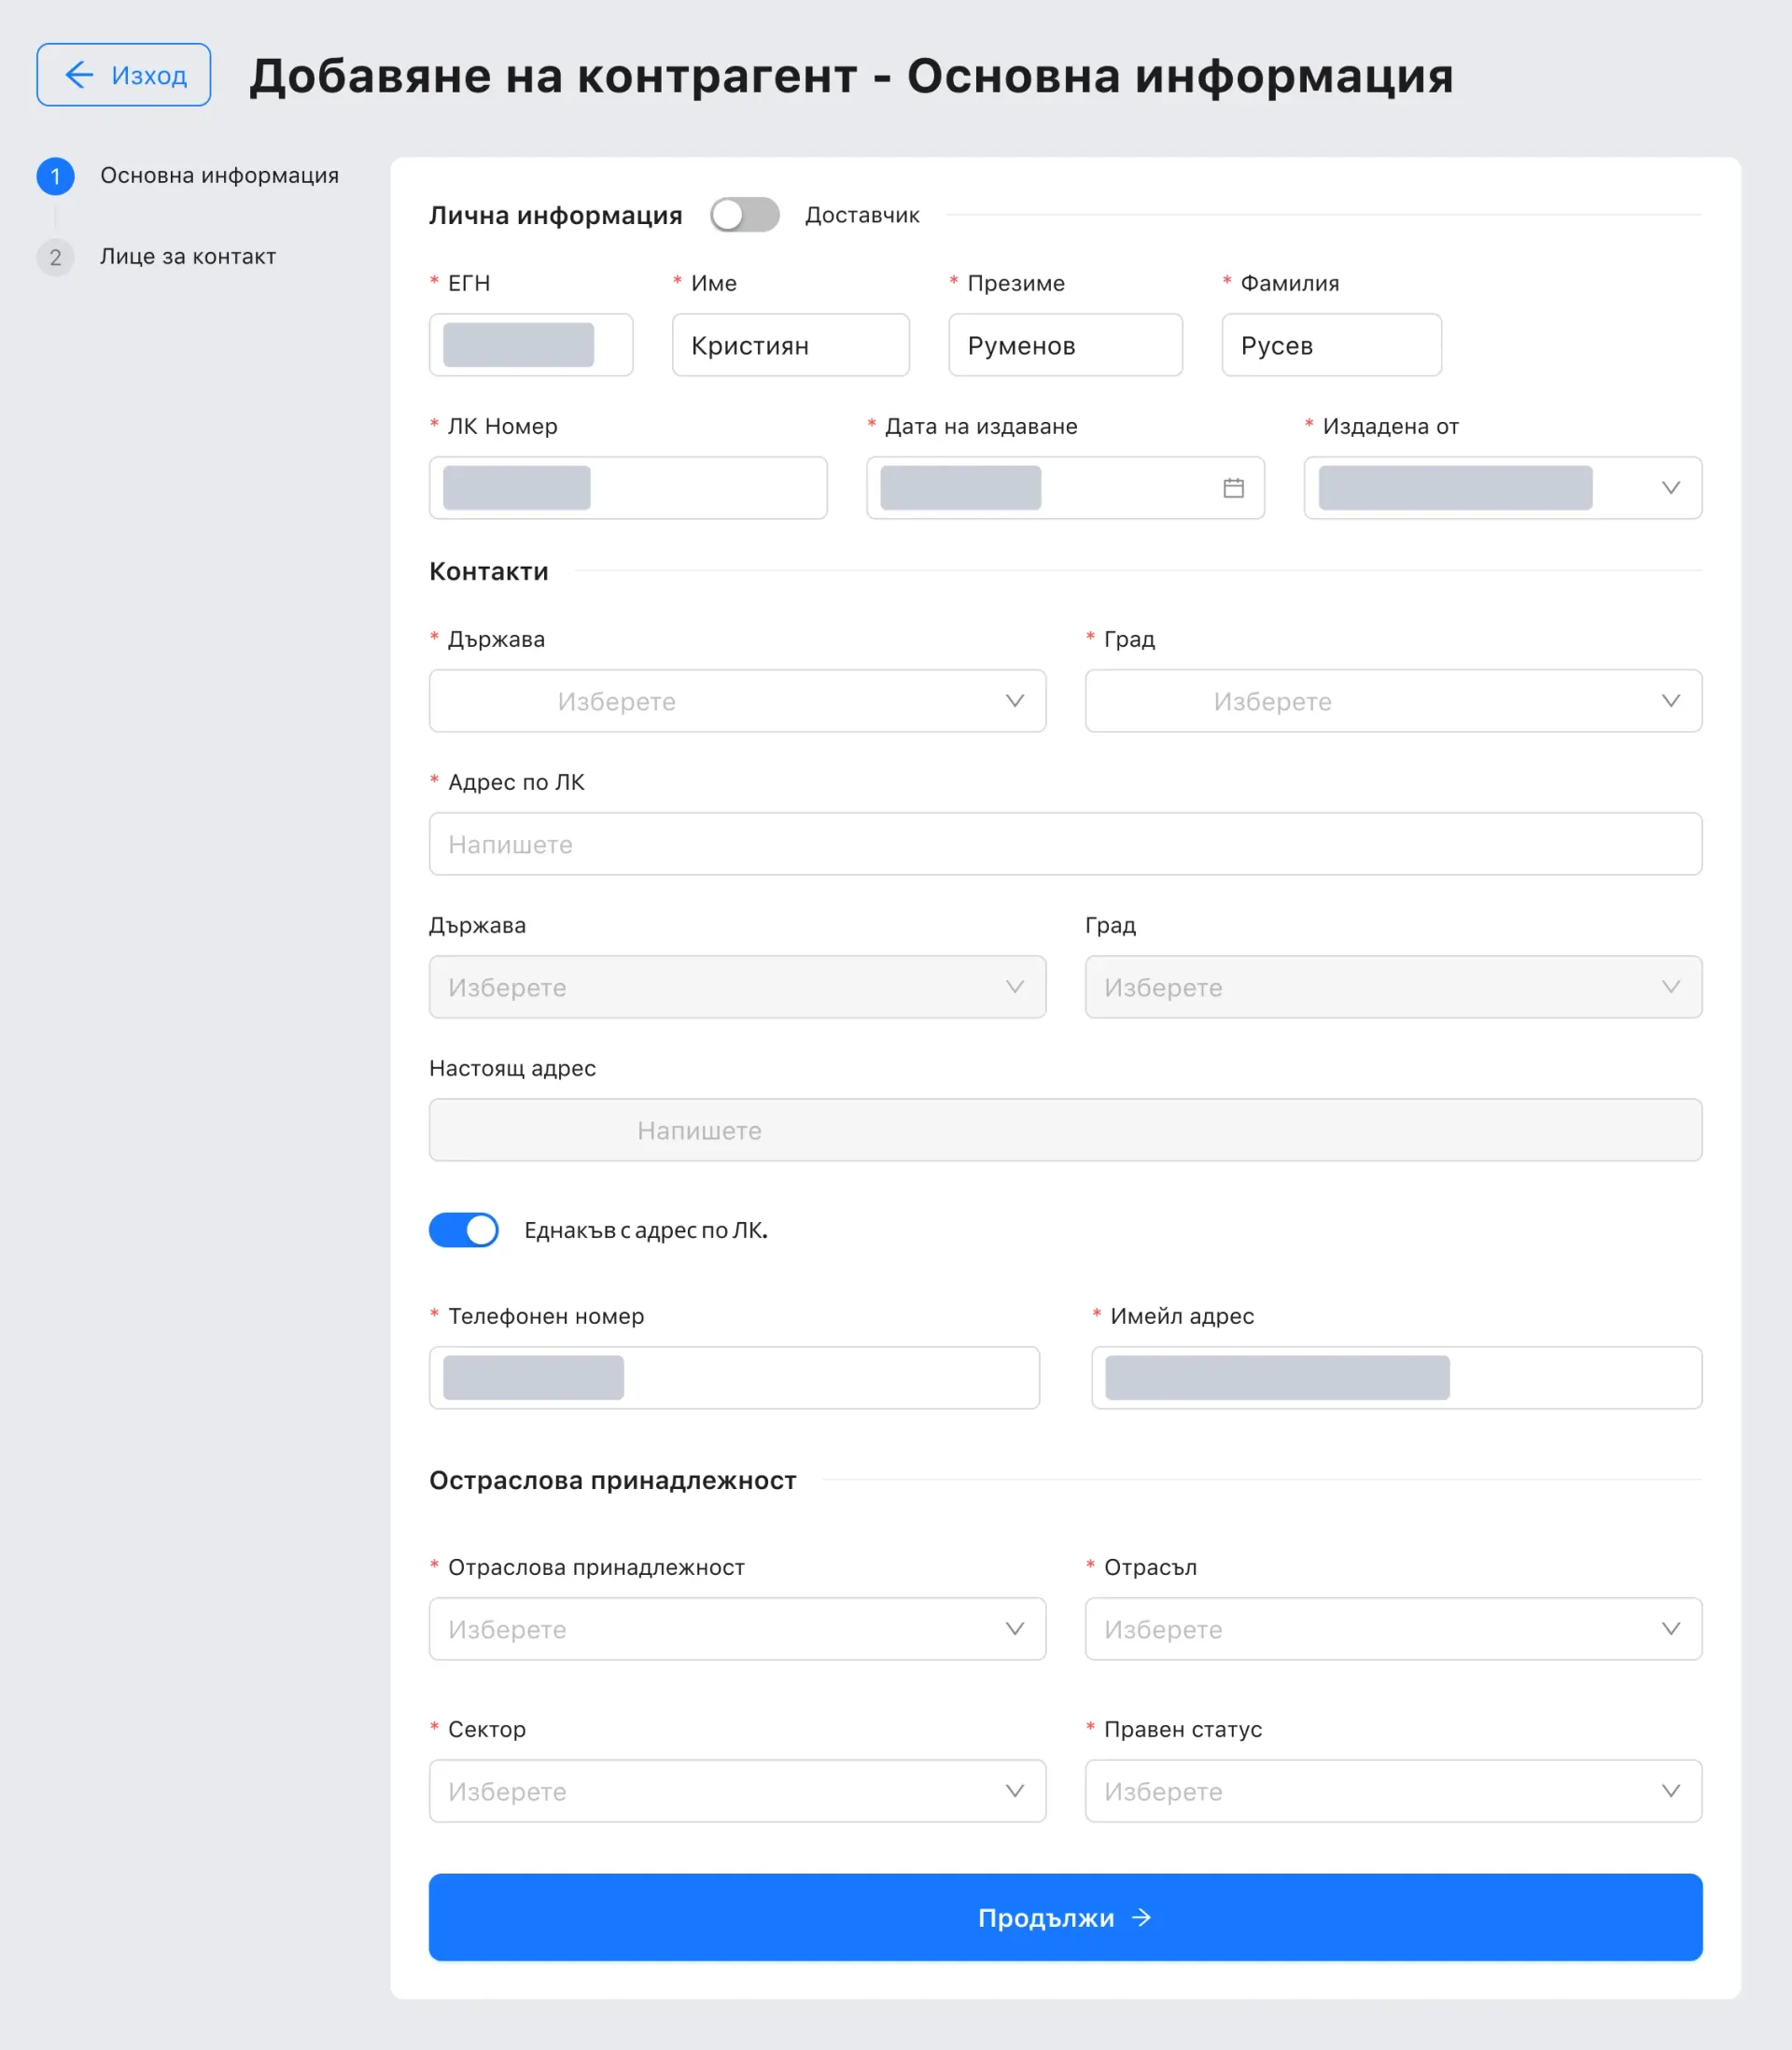1792x2050 pixels.
Task: Disable the Еднакъв с адрес по ЛК switch
Action: pos(464,1230)
